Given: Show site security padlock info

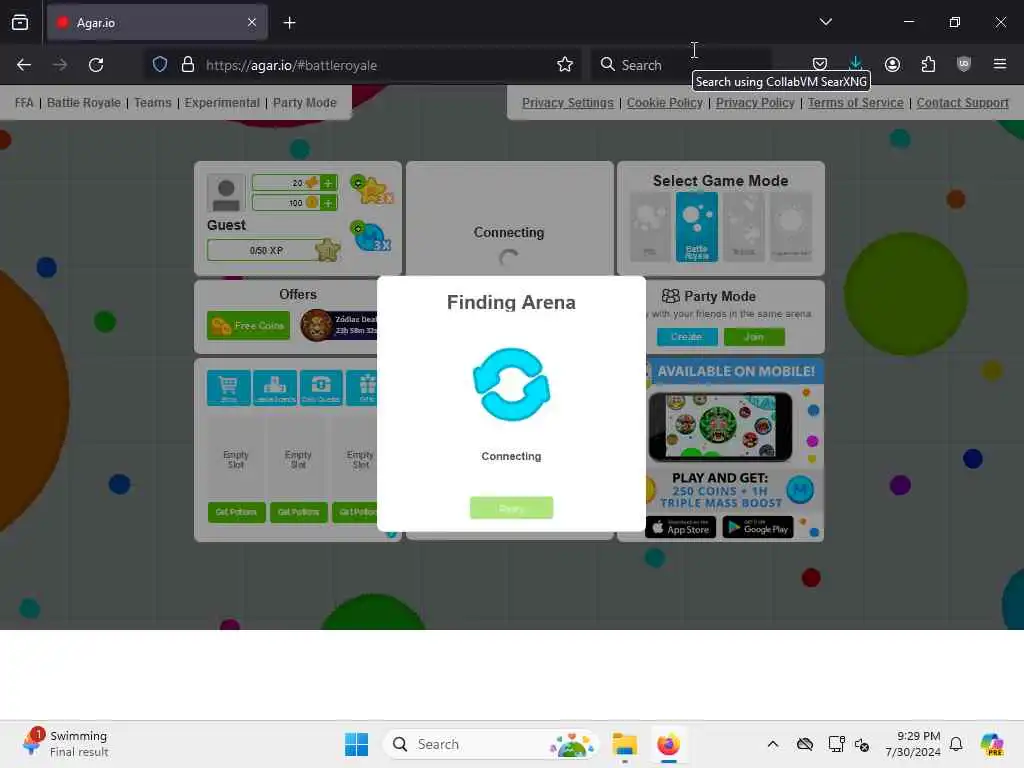Looking at the screenshot, I should point(188,65).
